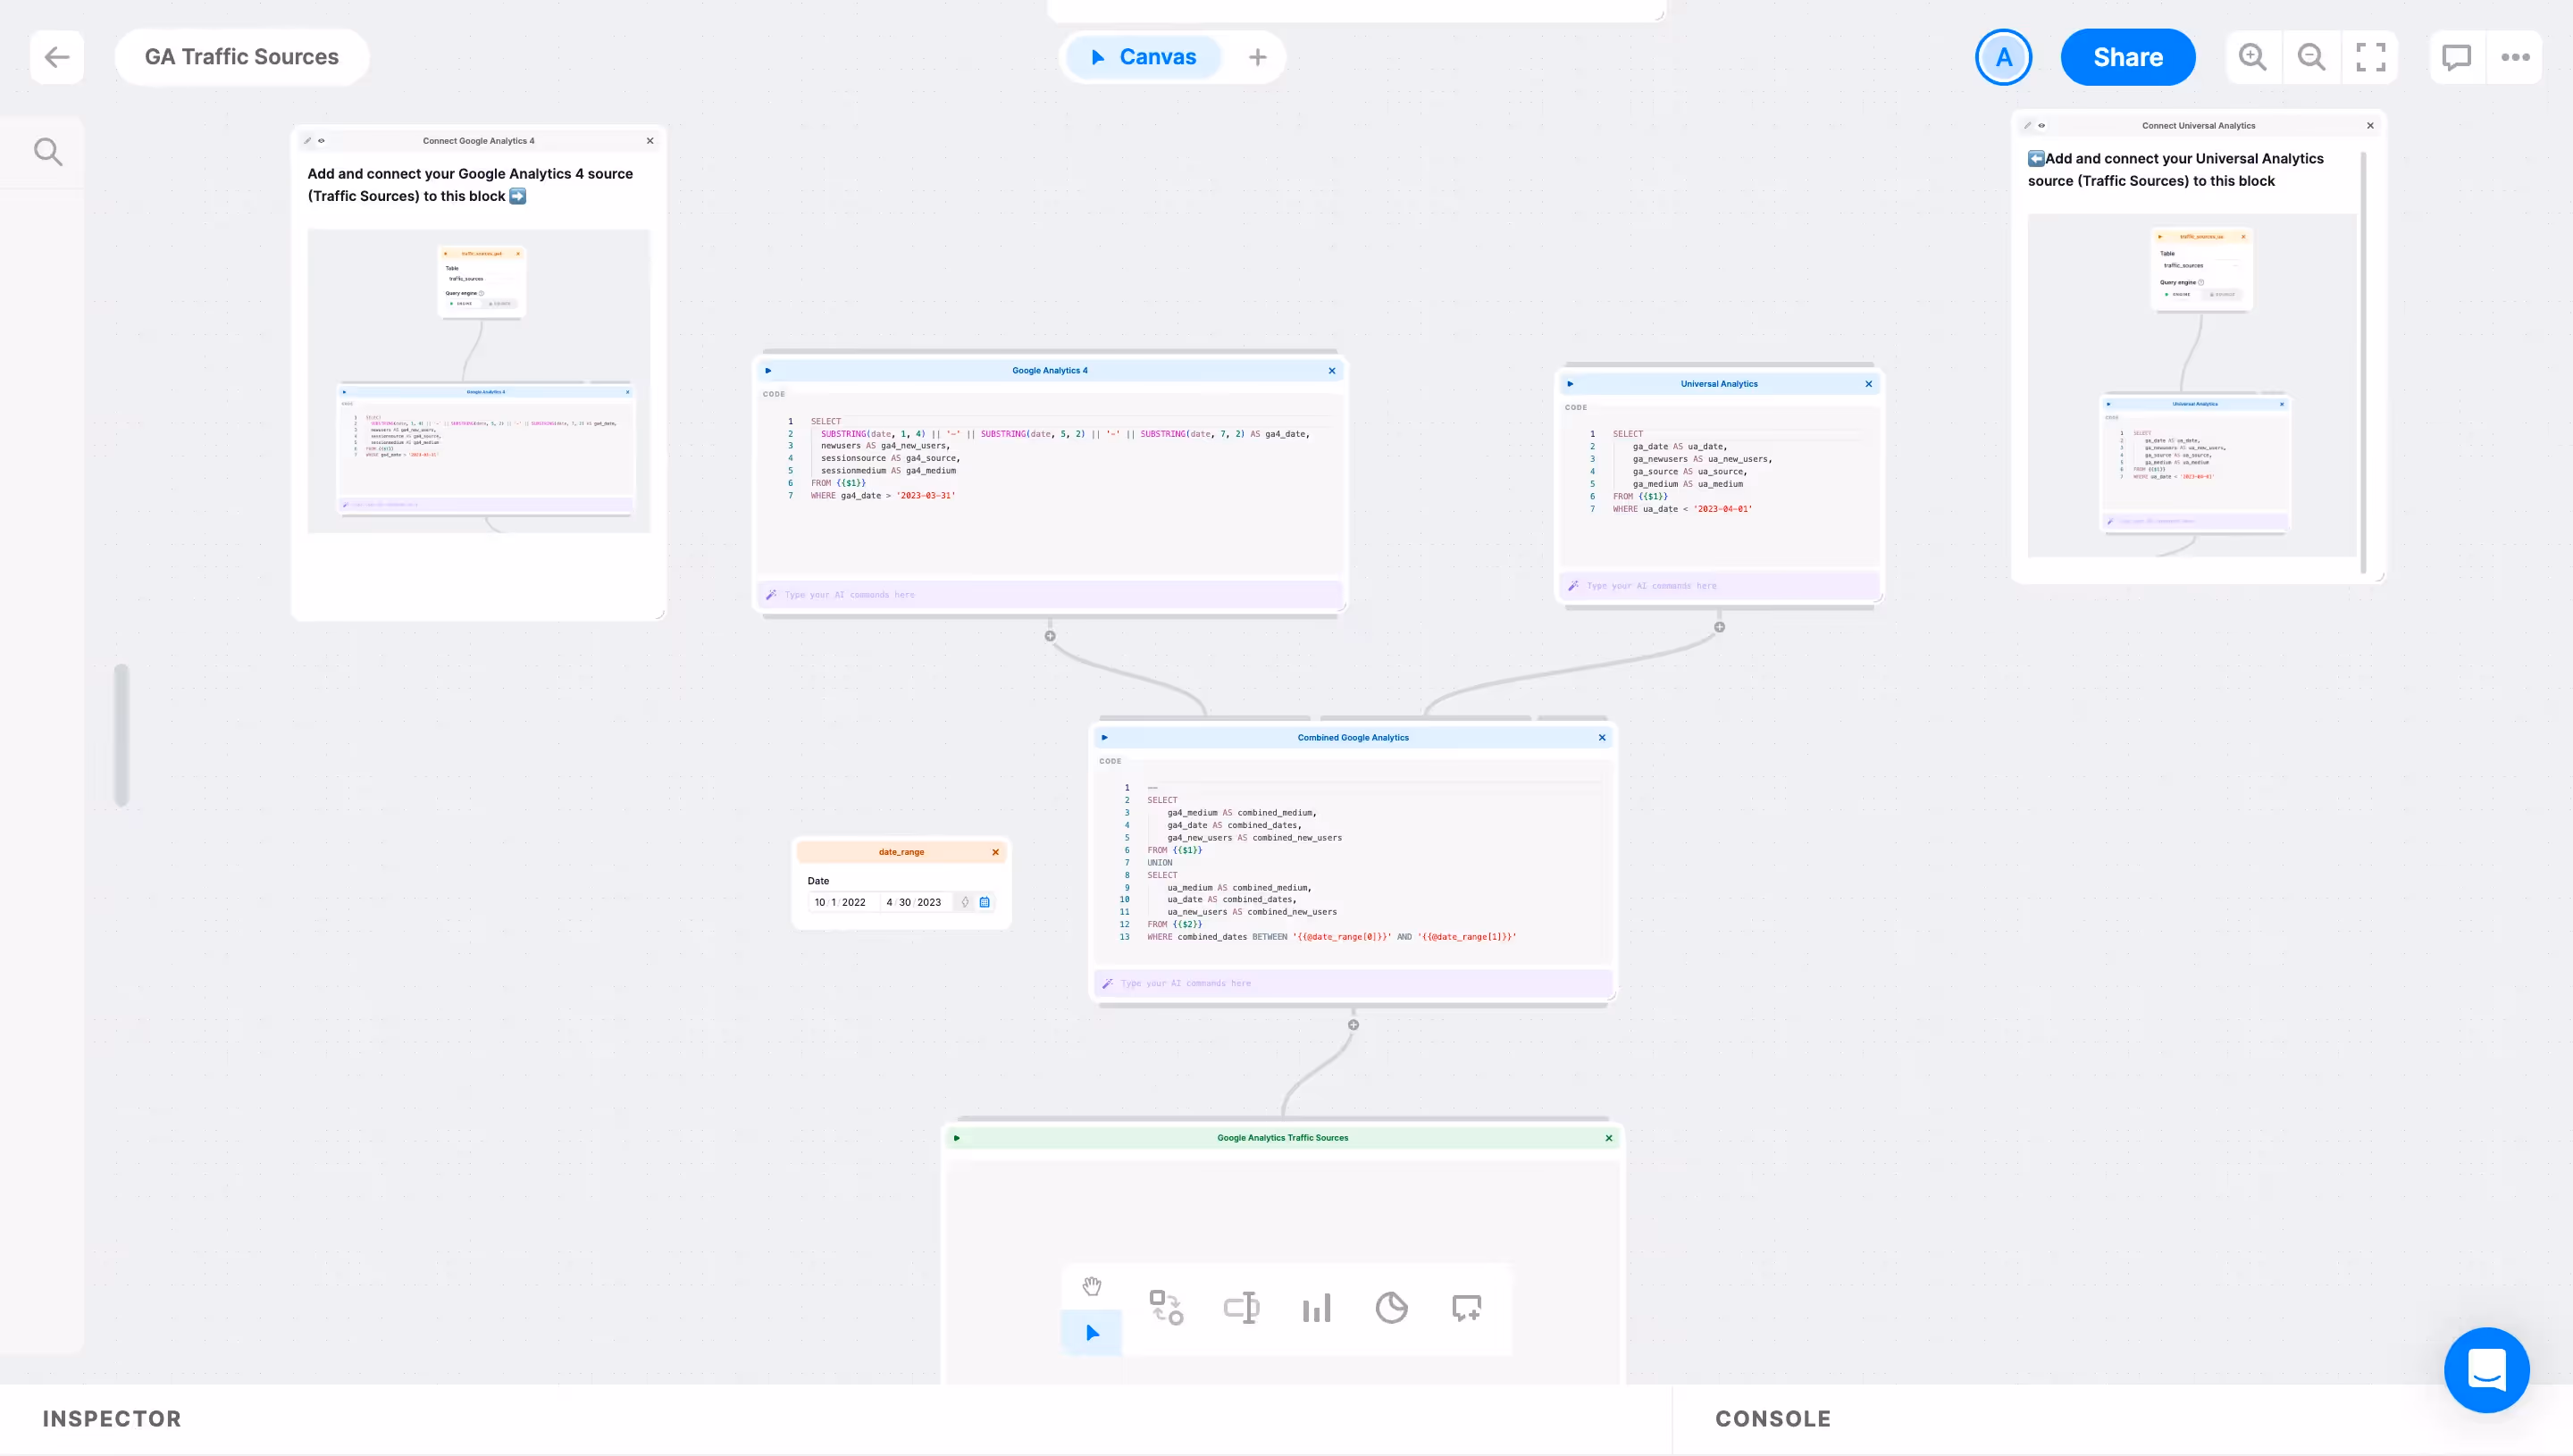2573x1456 pixels.
Task: Open the three-dots more options menu
Action: (2515, 57)
